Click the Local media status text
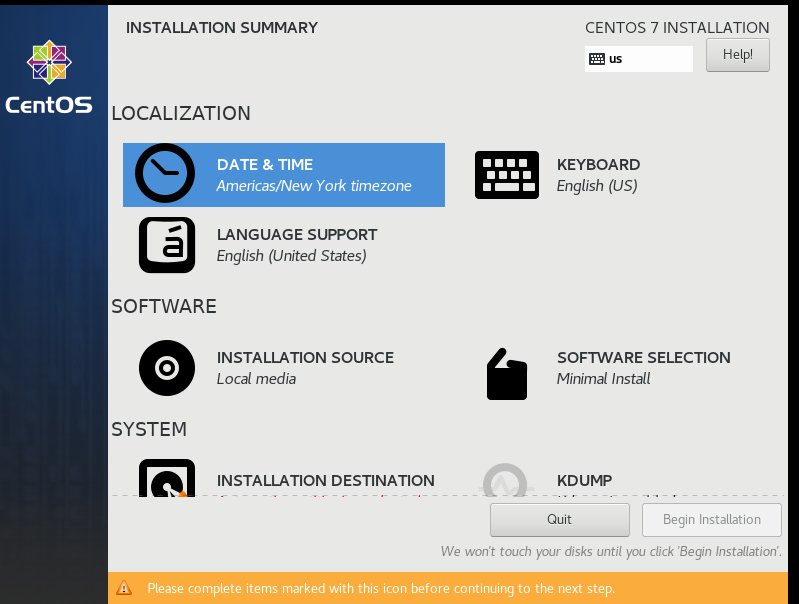 [x=256, y=379]
